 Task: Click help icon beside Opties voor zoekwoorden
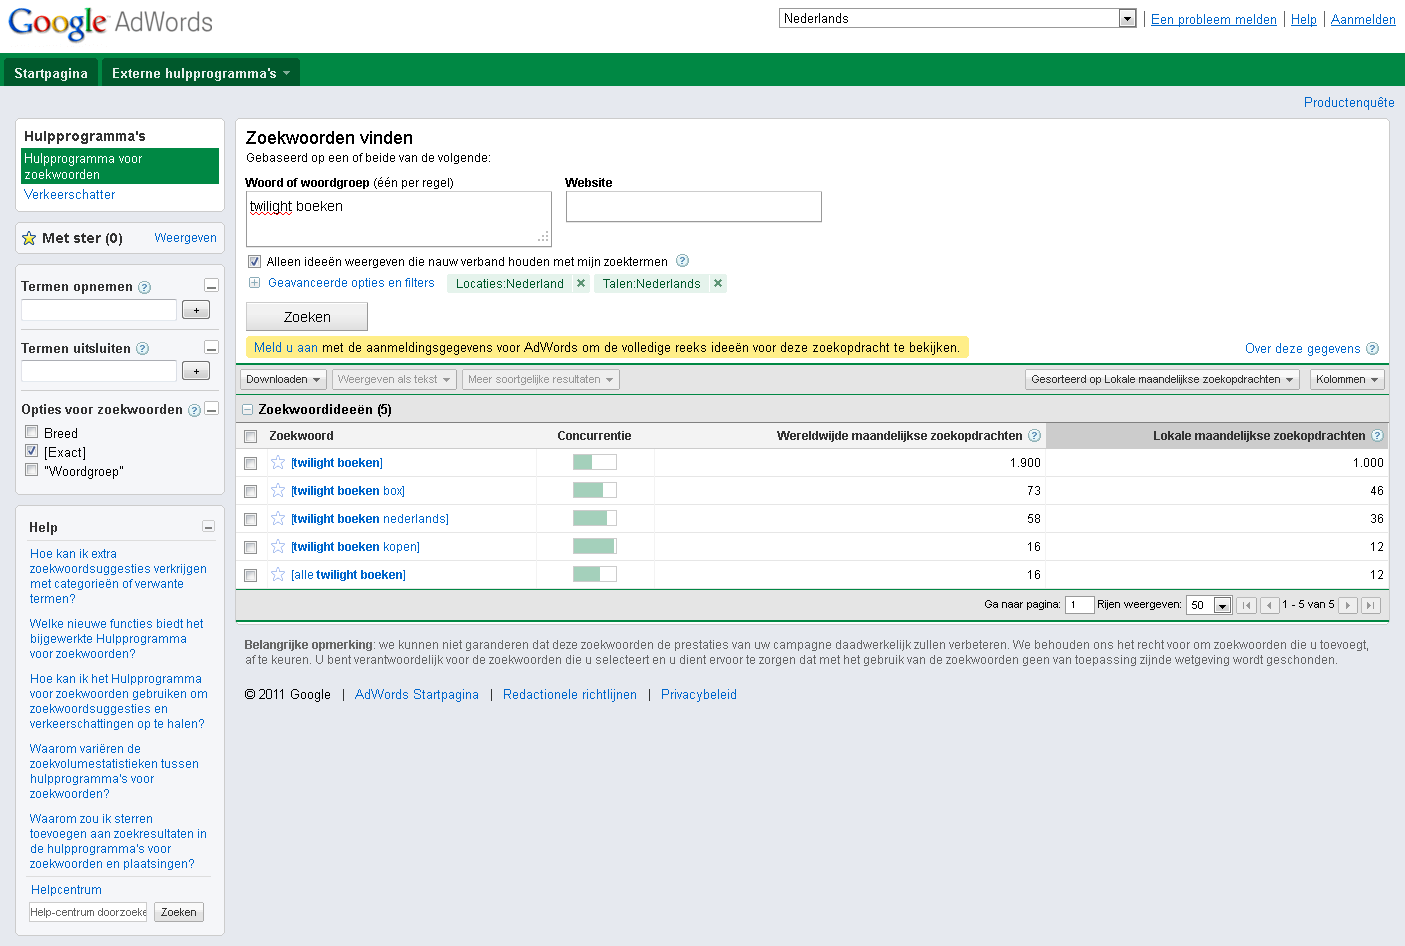194,410
